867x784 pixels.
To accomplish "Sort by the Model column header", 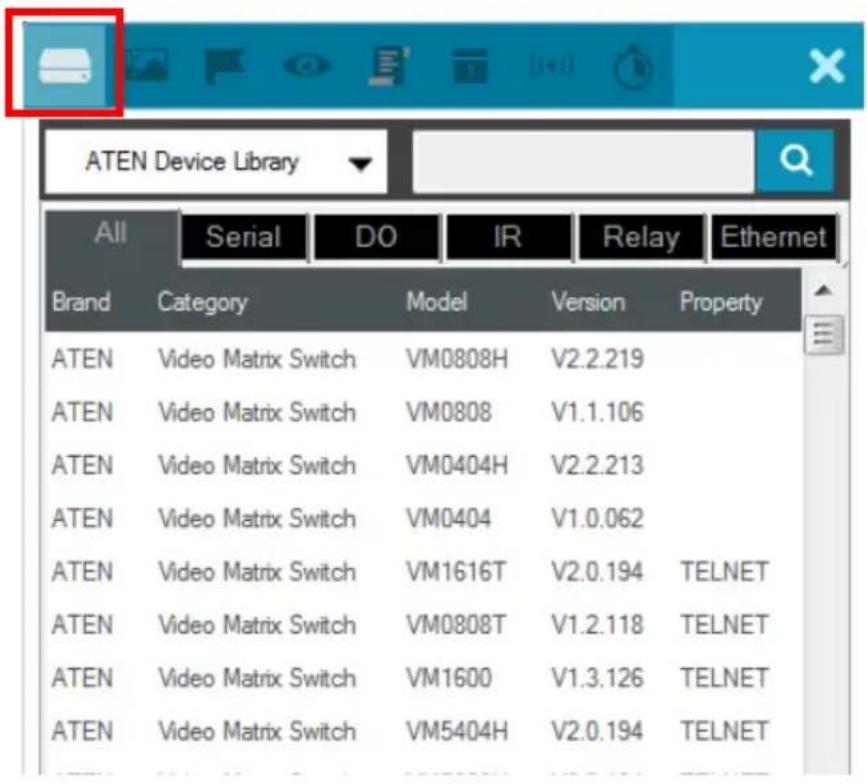I will (437, 302).
